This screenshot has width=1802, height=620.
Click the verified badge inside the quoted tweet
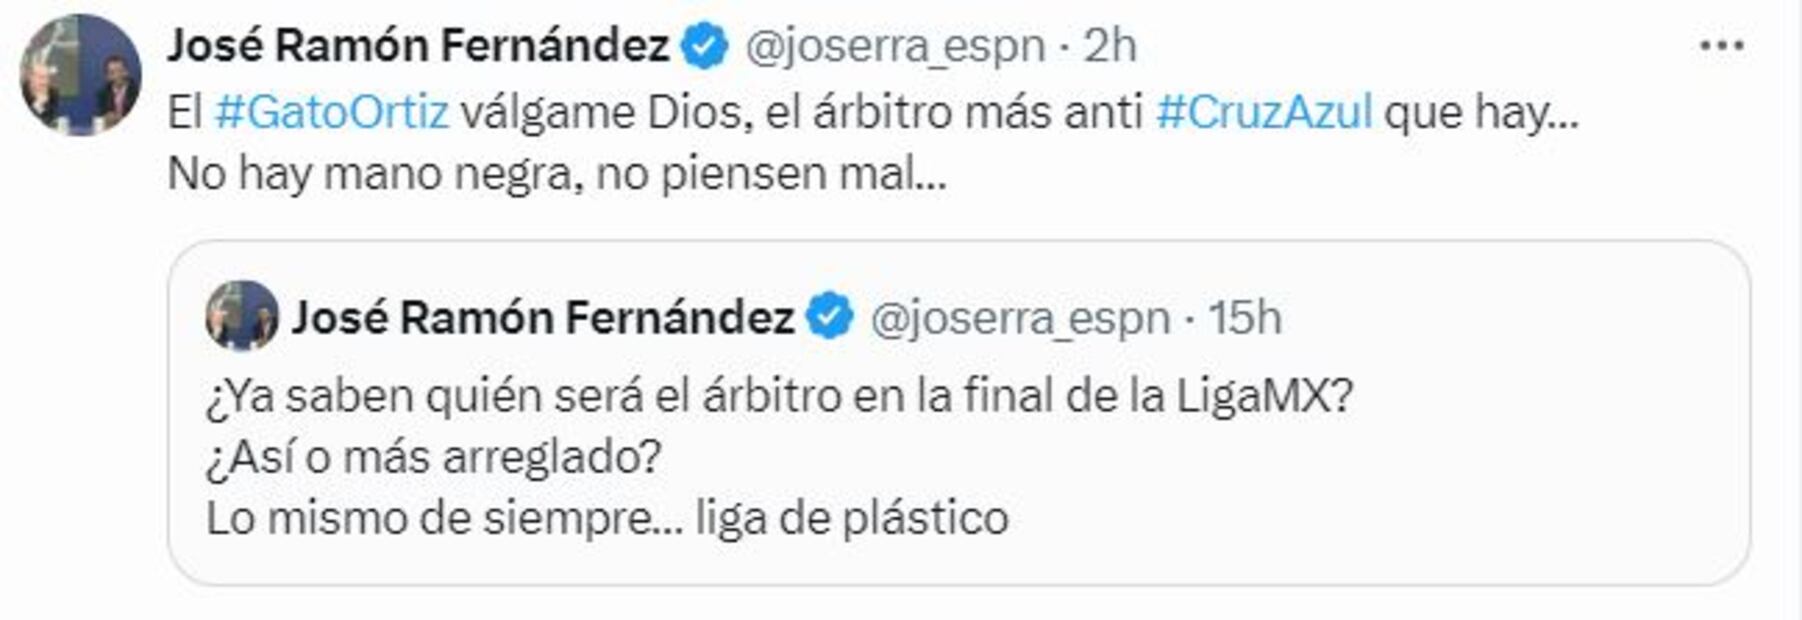click(x=830, y=318)
